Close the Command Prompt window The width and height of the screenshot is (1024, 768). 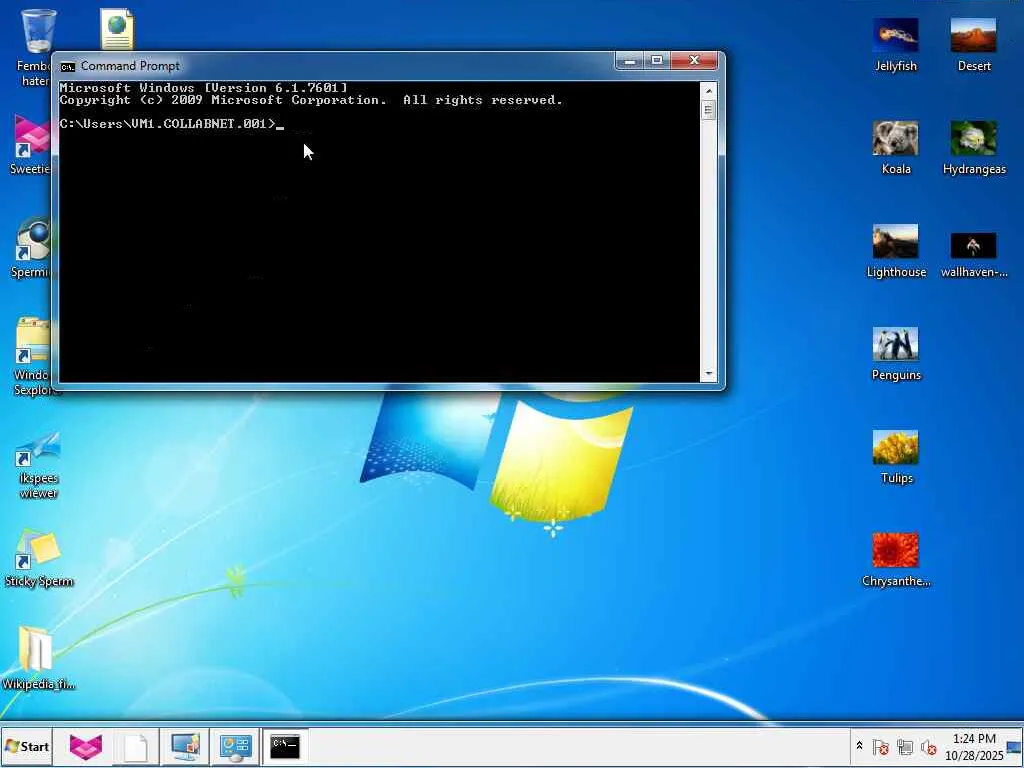[x=694, y=61]
